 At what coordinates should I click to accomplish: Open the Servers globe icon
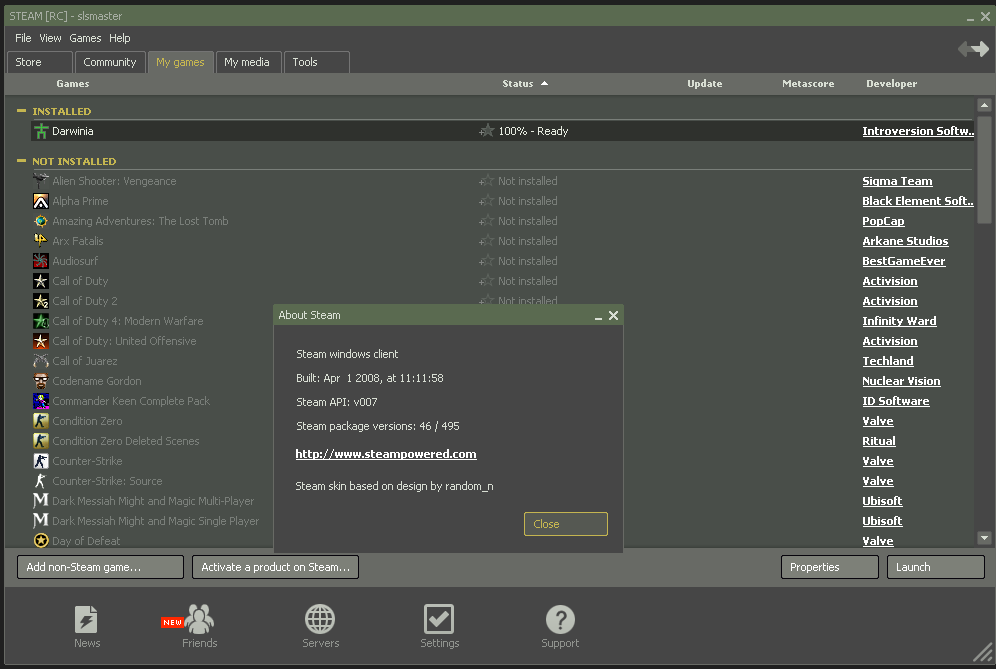[x=320, y=620]
